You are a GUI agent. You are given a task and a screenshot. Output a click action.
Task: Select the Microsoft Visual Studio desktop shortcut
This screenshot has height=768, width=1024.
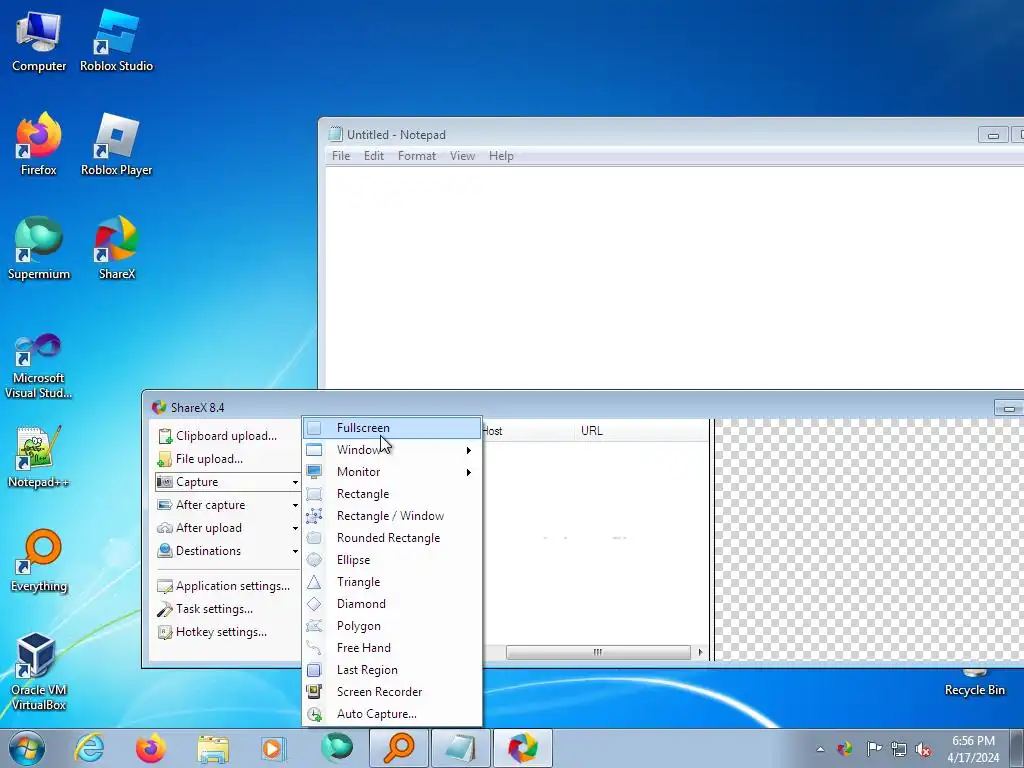(39, 366)
